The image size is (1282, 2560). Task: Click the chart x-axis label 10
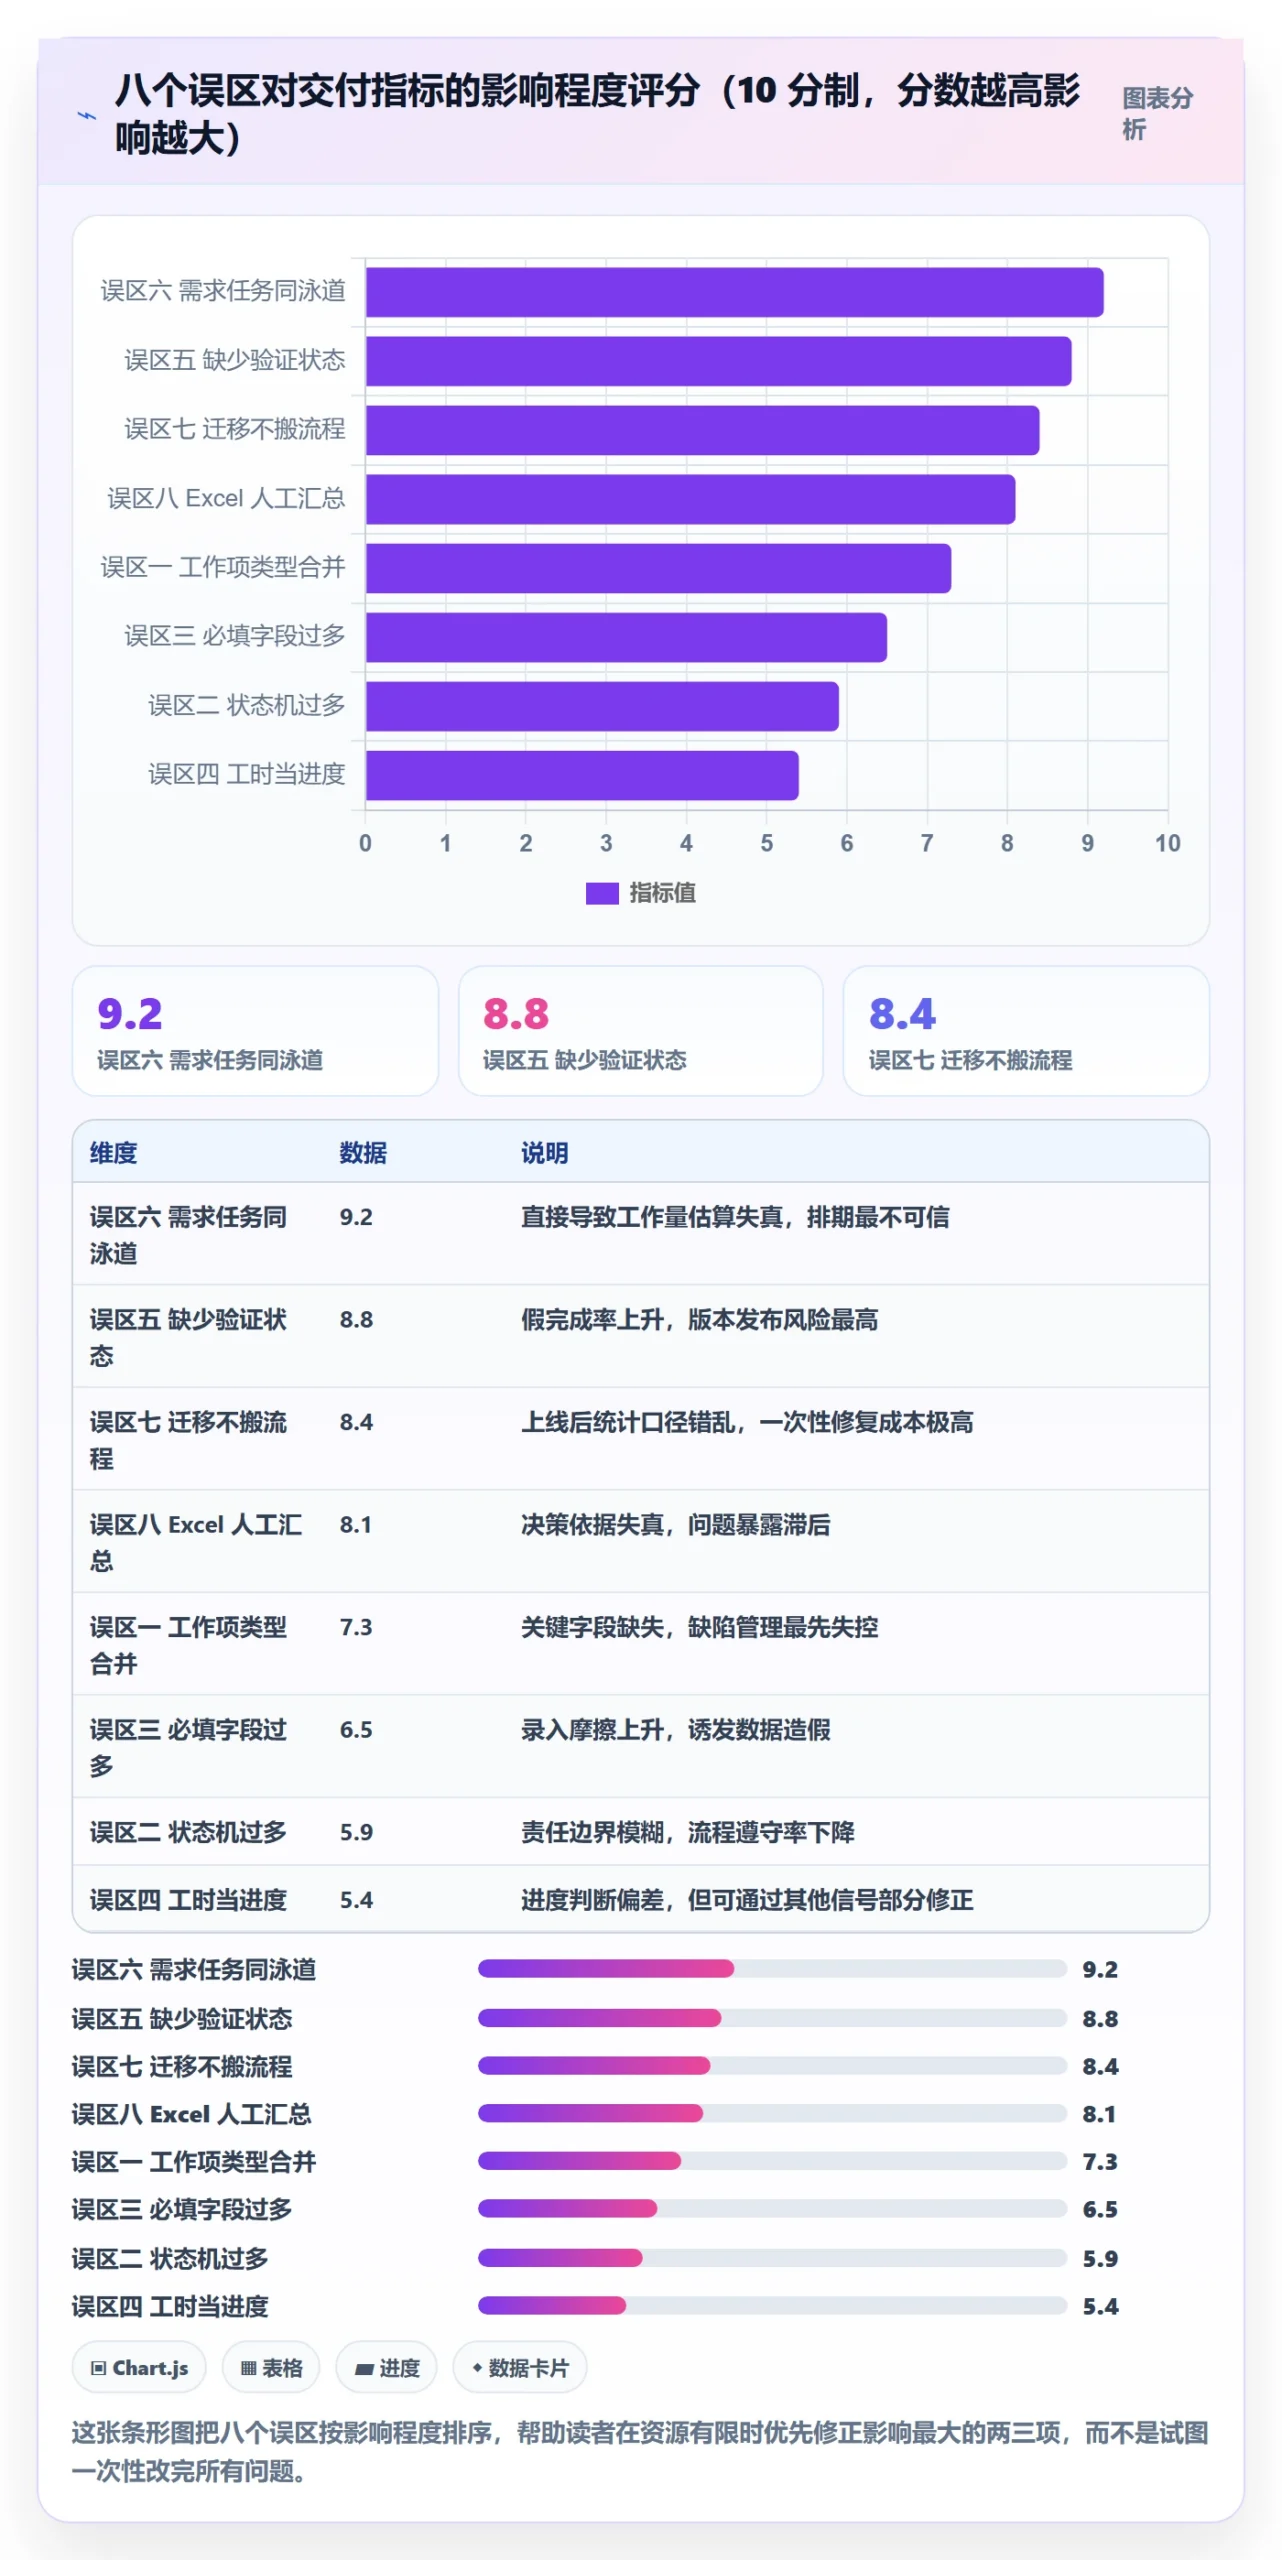click(1167, 843)
